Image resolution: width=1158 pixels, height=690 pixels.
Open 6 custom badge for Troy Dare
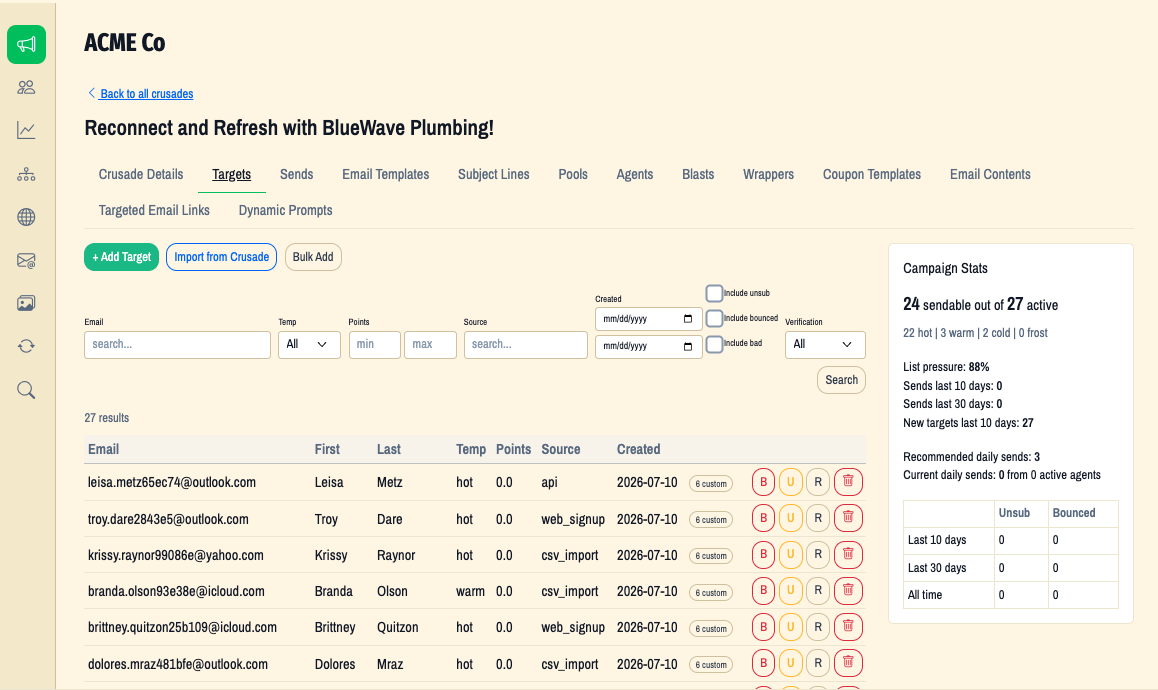(x=711, y=519)
